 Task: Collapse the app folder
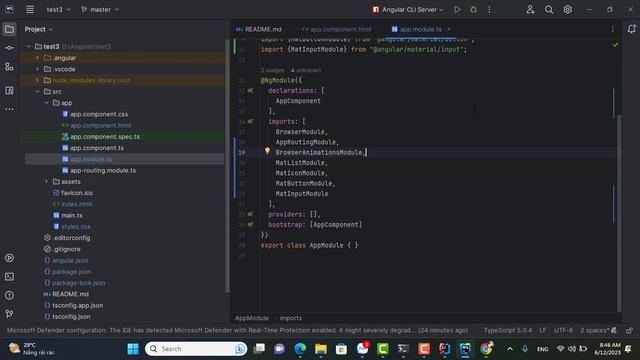click(47, 103)
